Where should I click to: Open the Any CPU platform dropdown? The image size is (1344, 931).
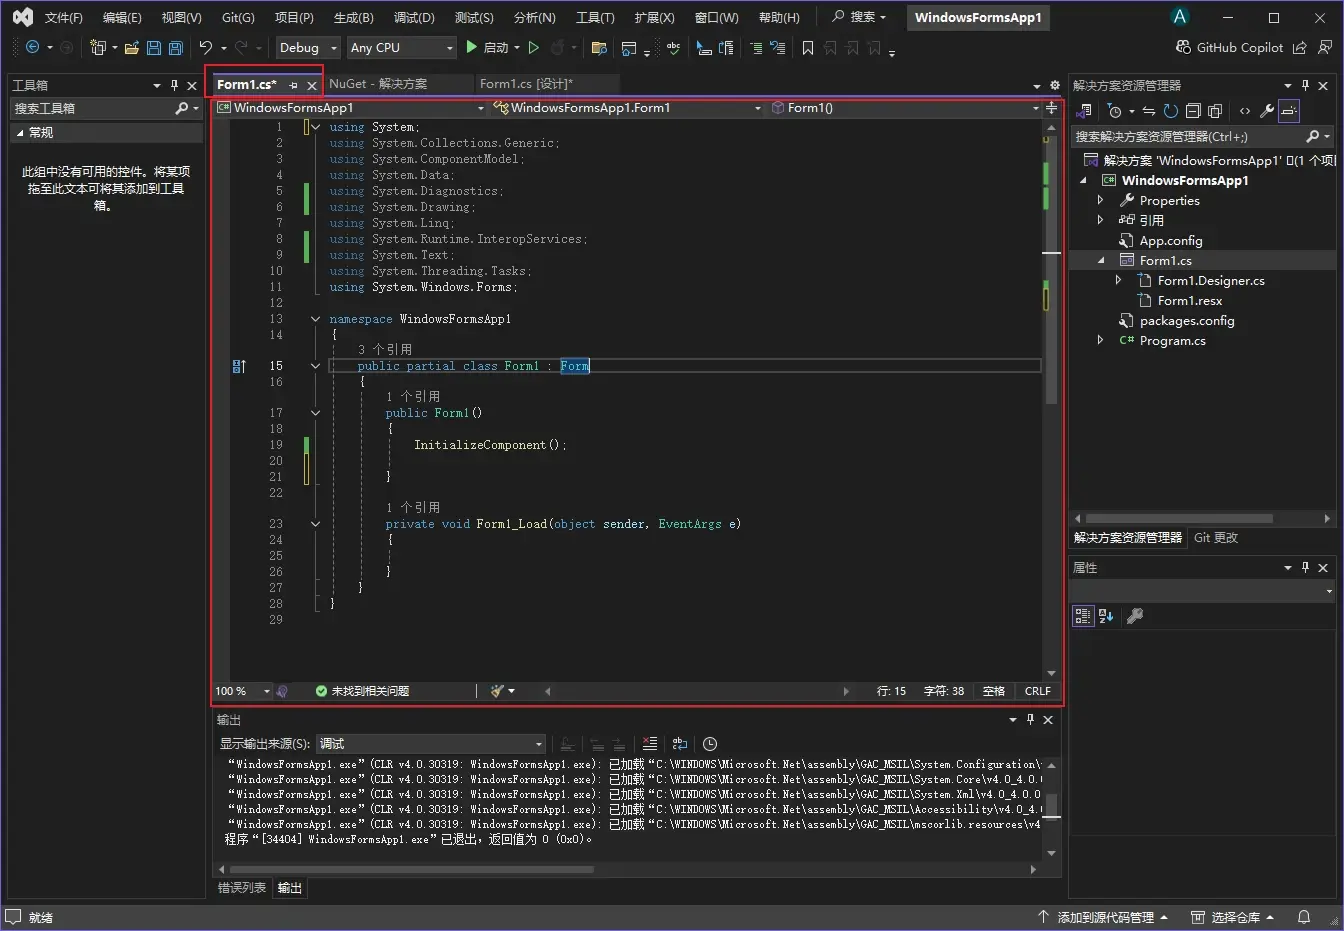click(401, 48)
